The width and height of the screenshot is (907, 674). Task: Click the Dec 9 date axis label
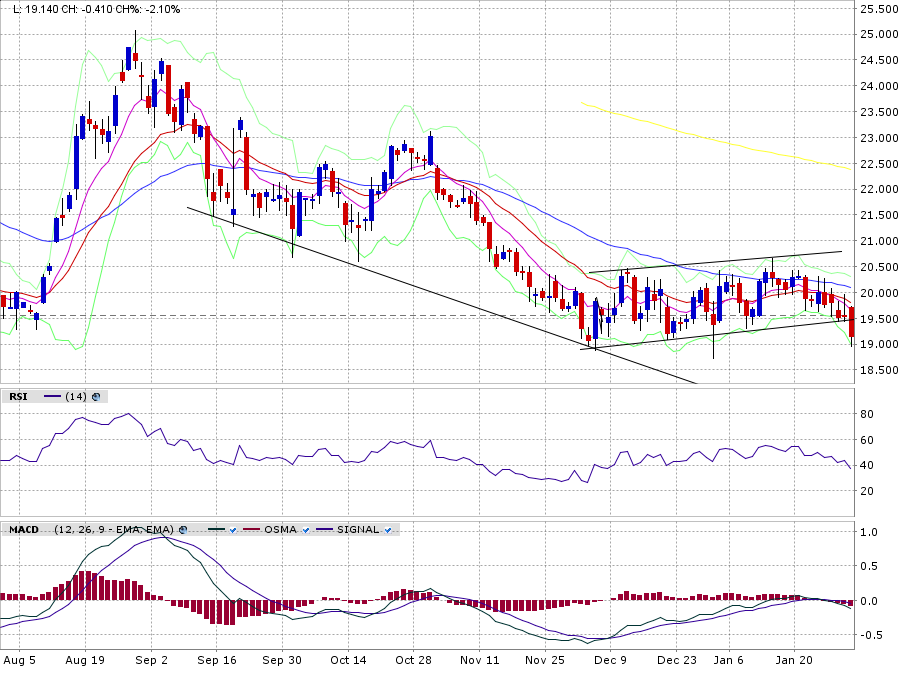pyautogui.click(x=610, y=660)
